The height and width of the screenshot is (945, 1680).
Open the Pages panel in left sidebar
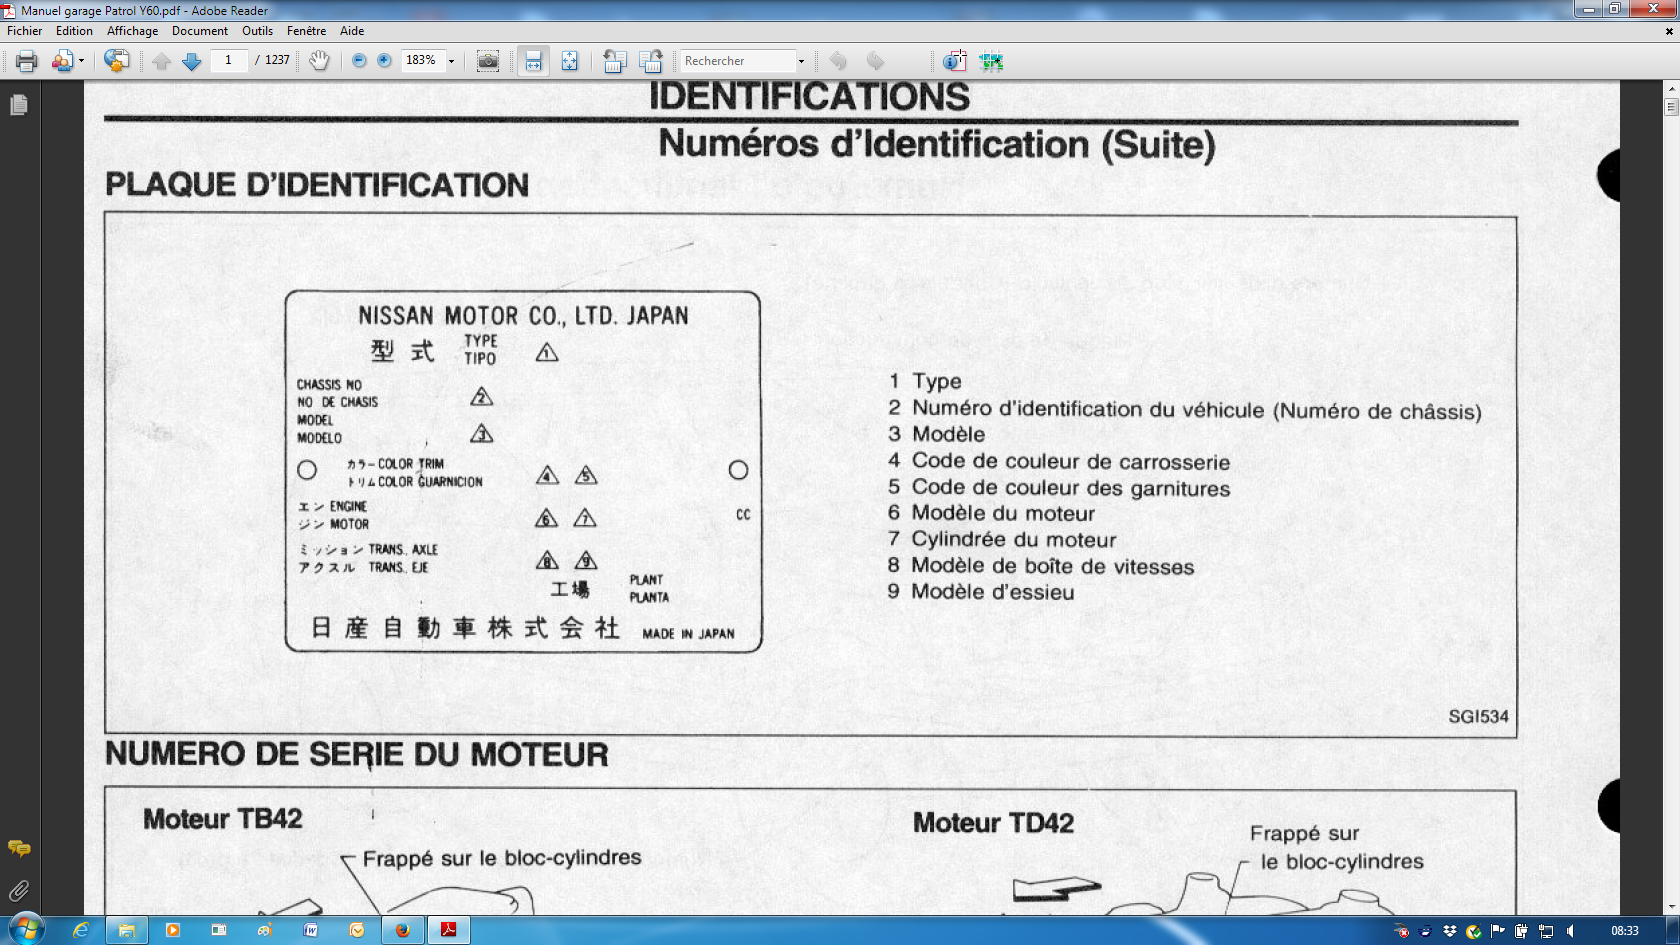[x=19, y=105]
